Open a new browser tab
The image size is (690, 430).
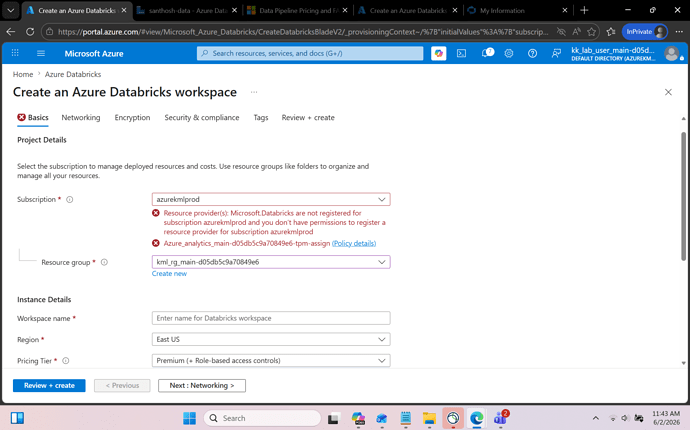pyautogui.click(x=584, y=10)
